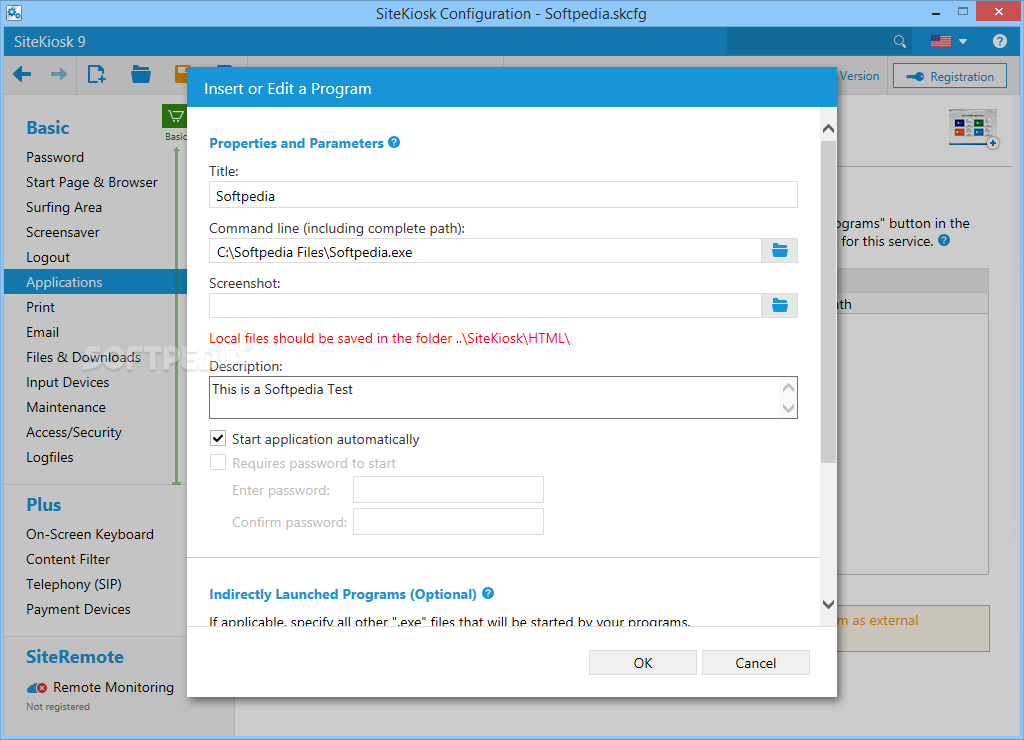Click the SiteKiosk Configuration title bar icon

point(14,12)
